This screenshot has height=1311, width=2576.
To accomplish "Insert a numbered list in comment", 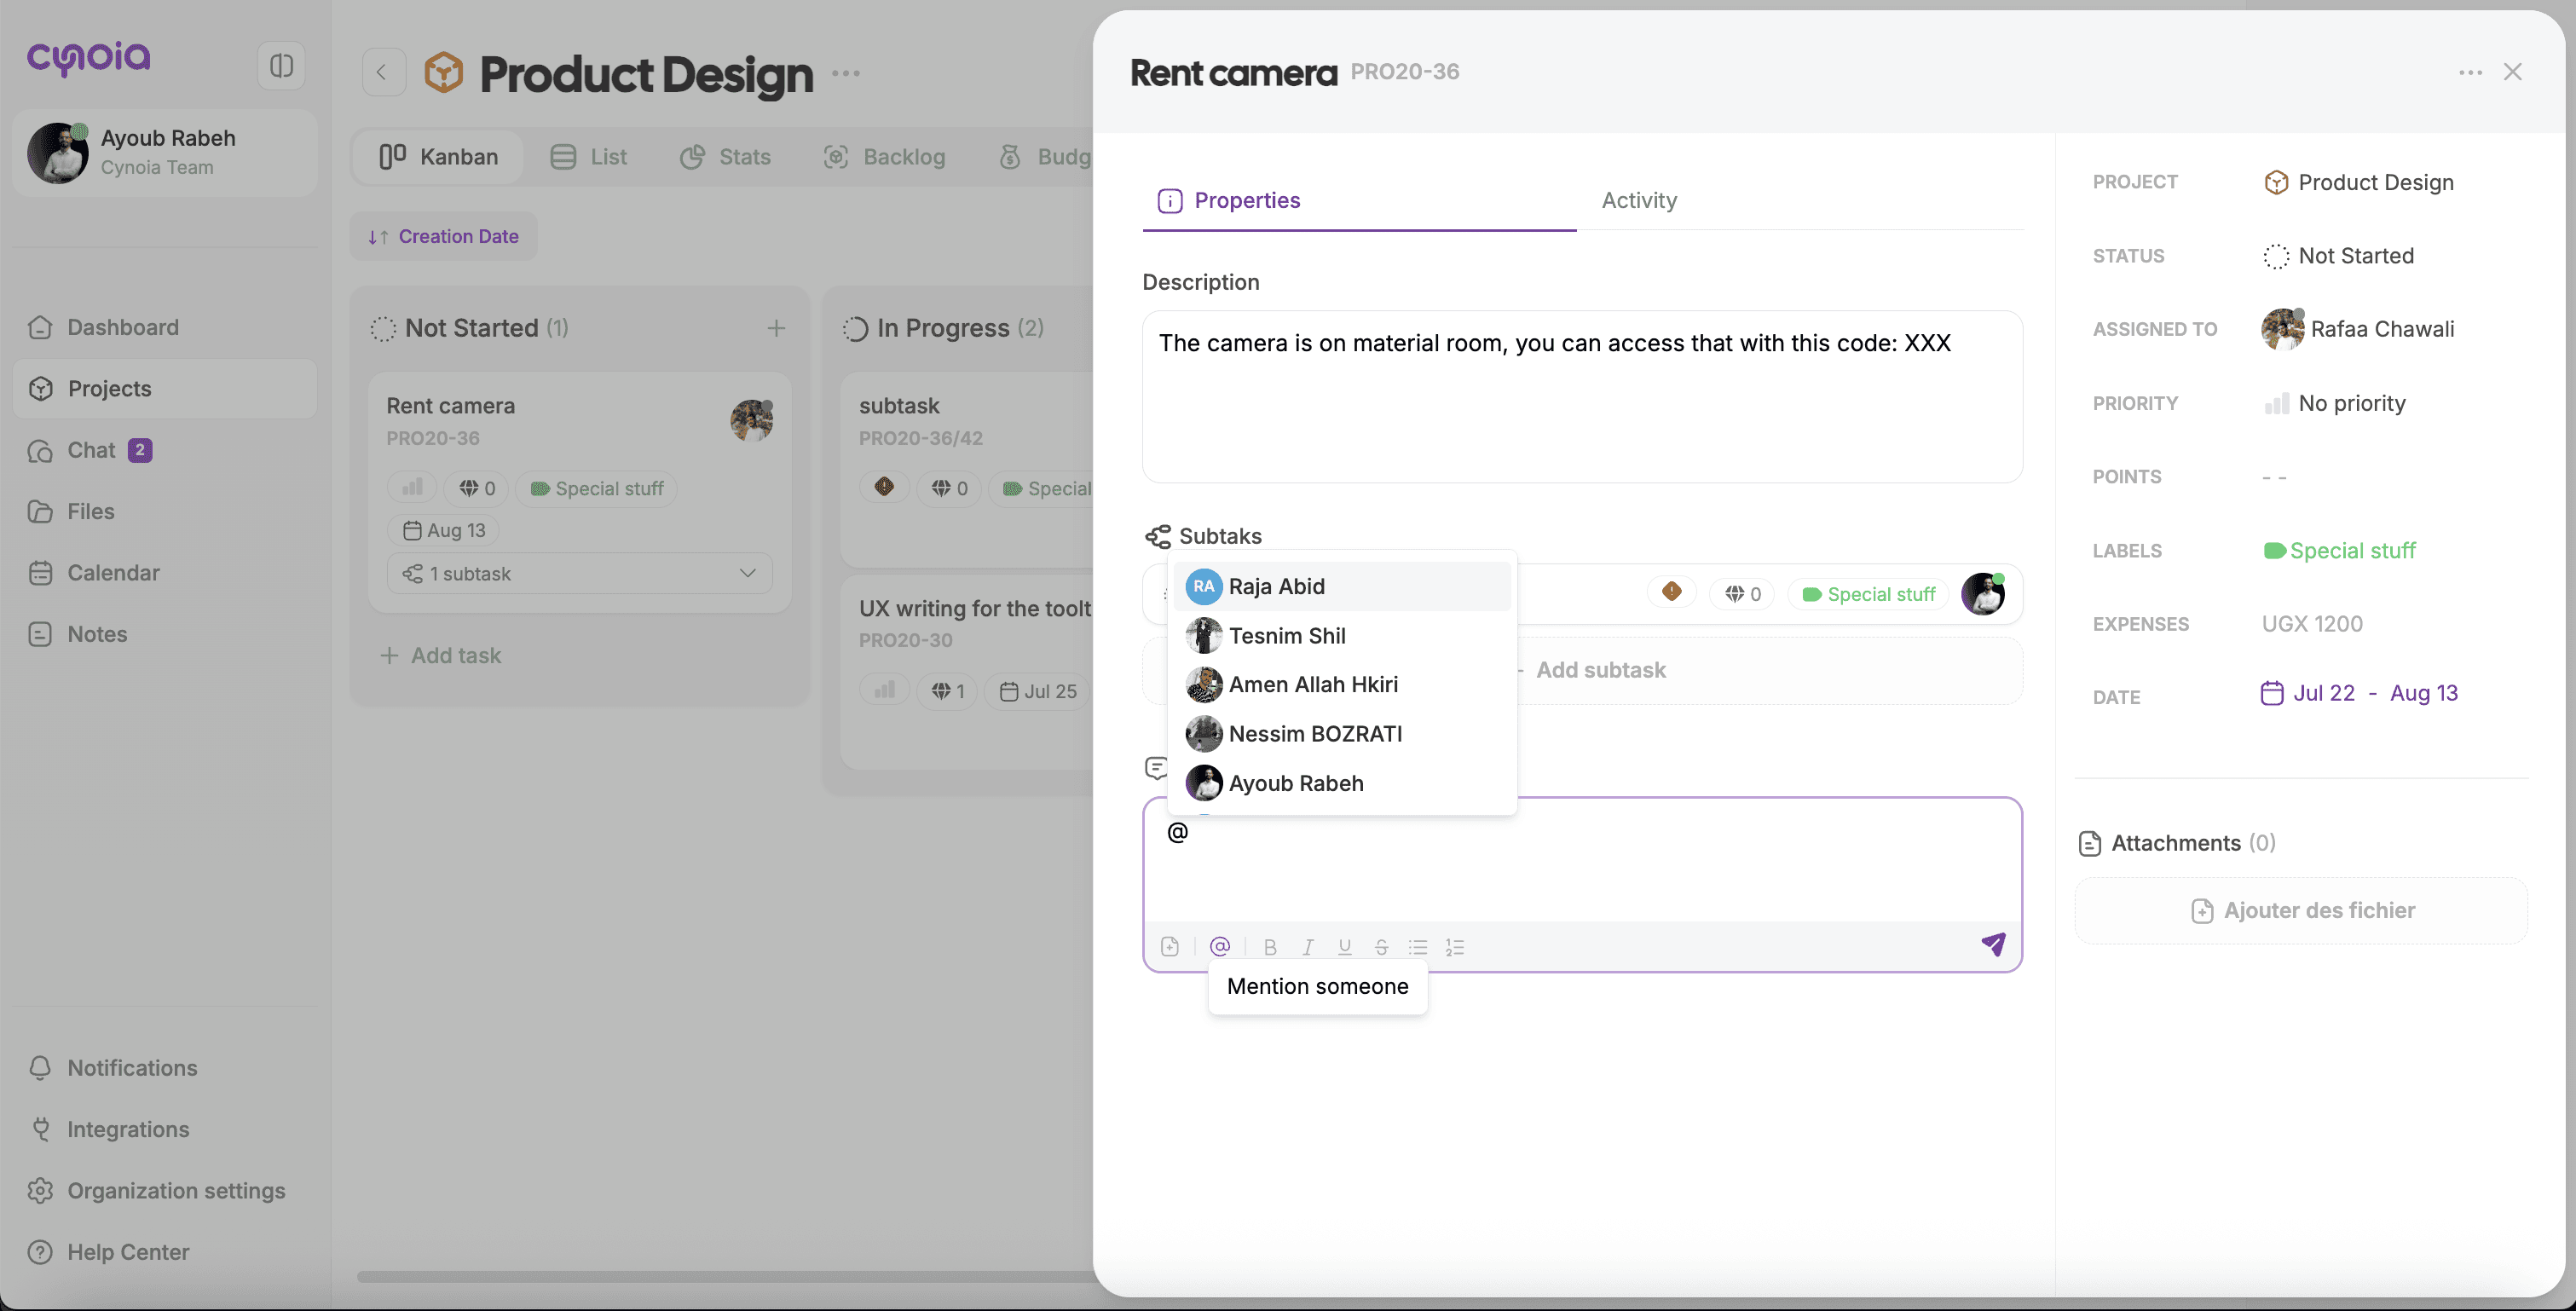I will tap(1454, 946).
